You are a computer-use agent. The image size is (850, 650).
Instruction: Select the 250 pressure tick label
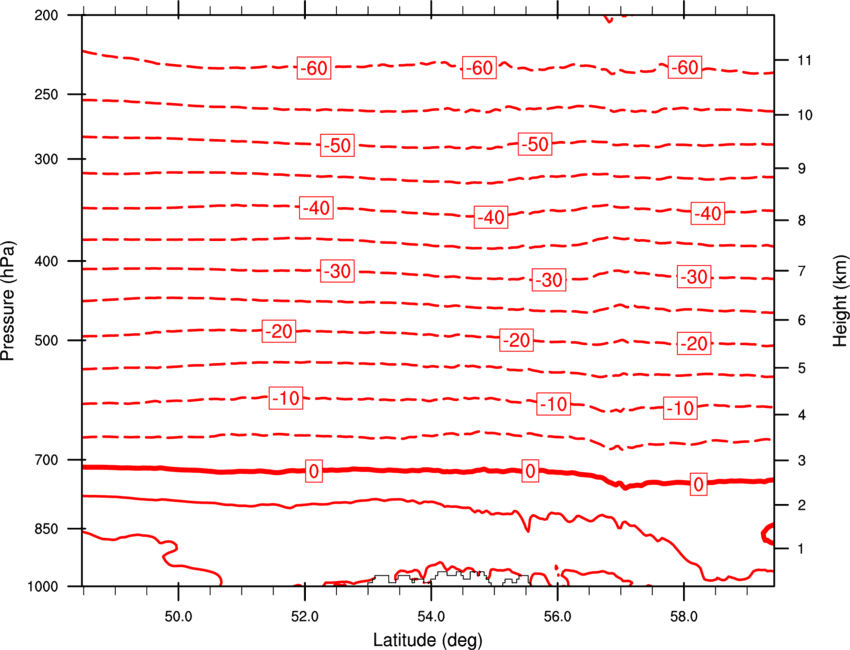click(x=46, y=94)
